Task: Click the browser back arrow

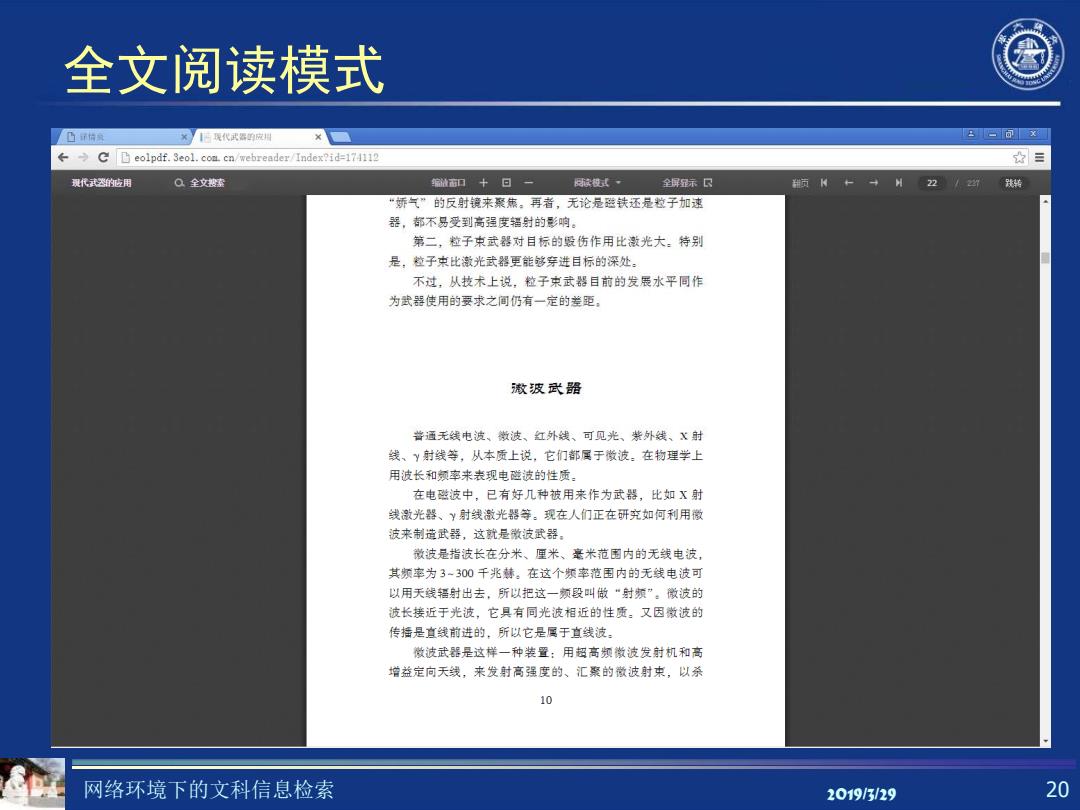Action: pyautogui.click(x=63, y=157)
